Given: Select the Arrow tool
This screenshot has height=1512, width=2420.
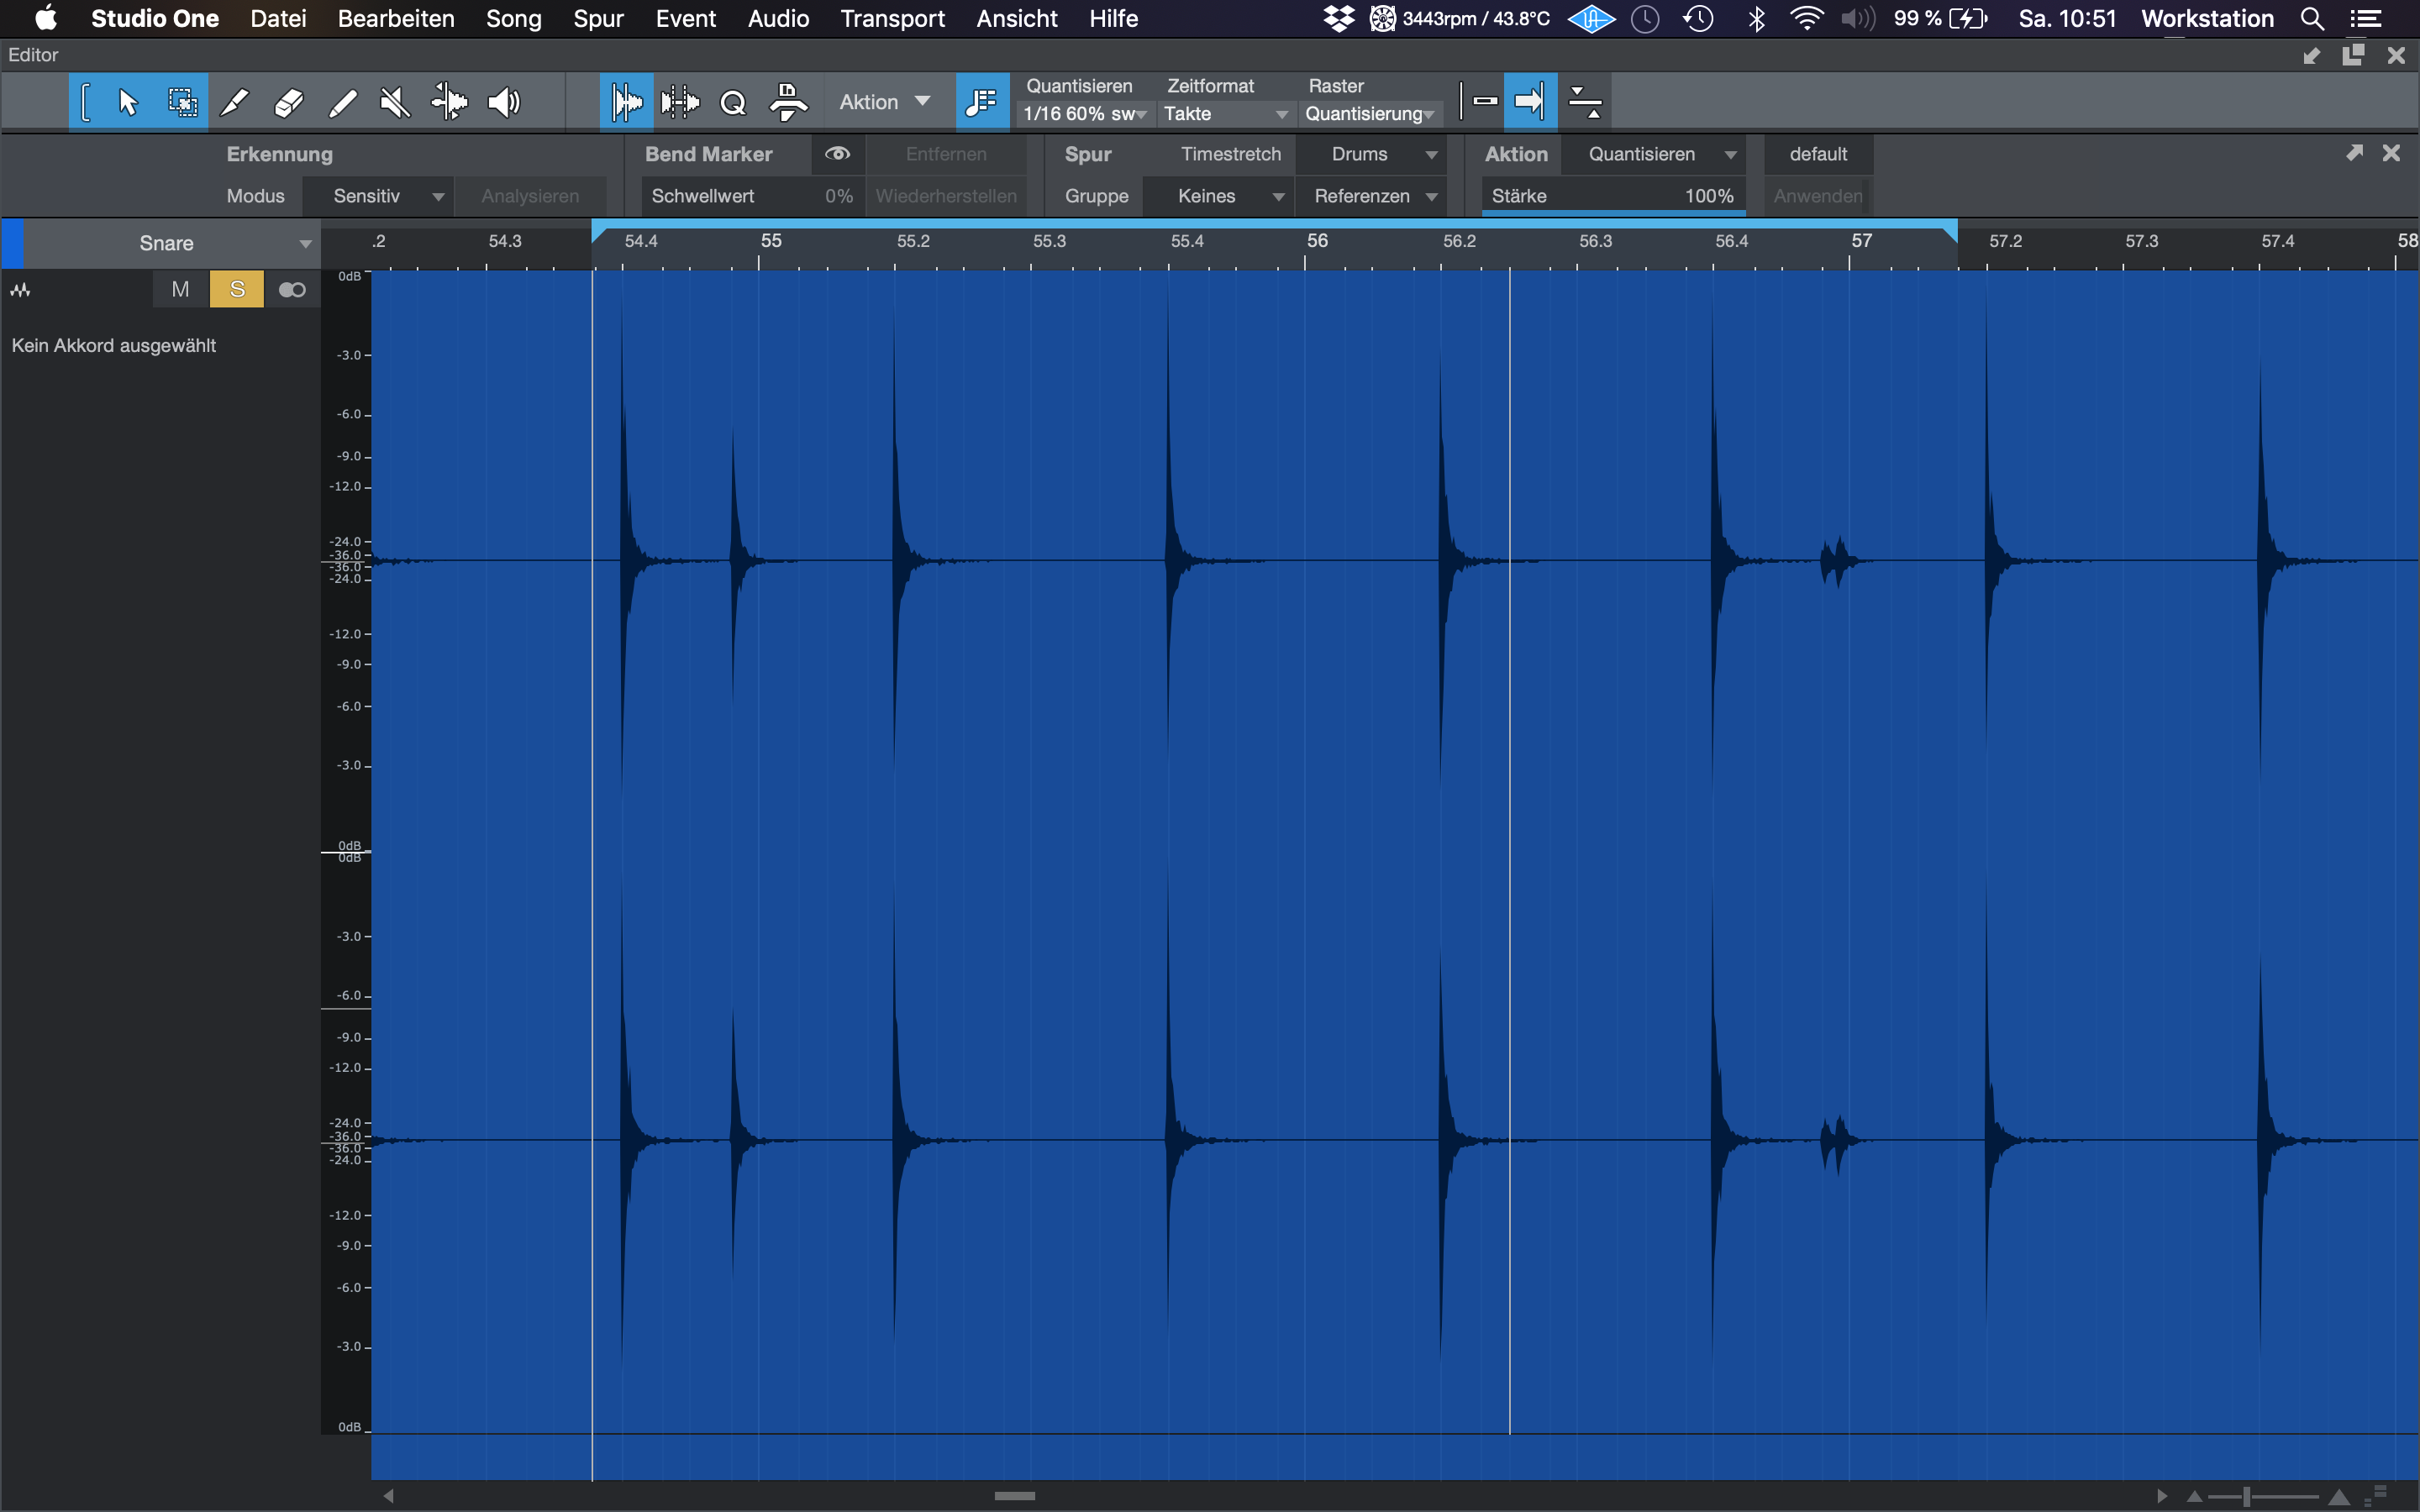Looking at the screenshot, I should tap(128, 102).
